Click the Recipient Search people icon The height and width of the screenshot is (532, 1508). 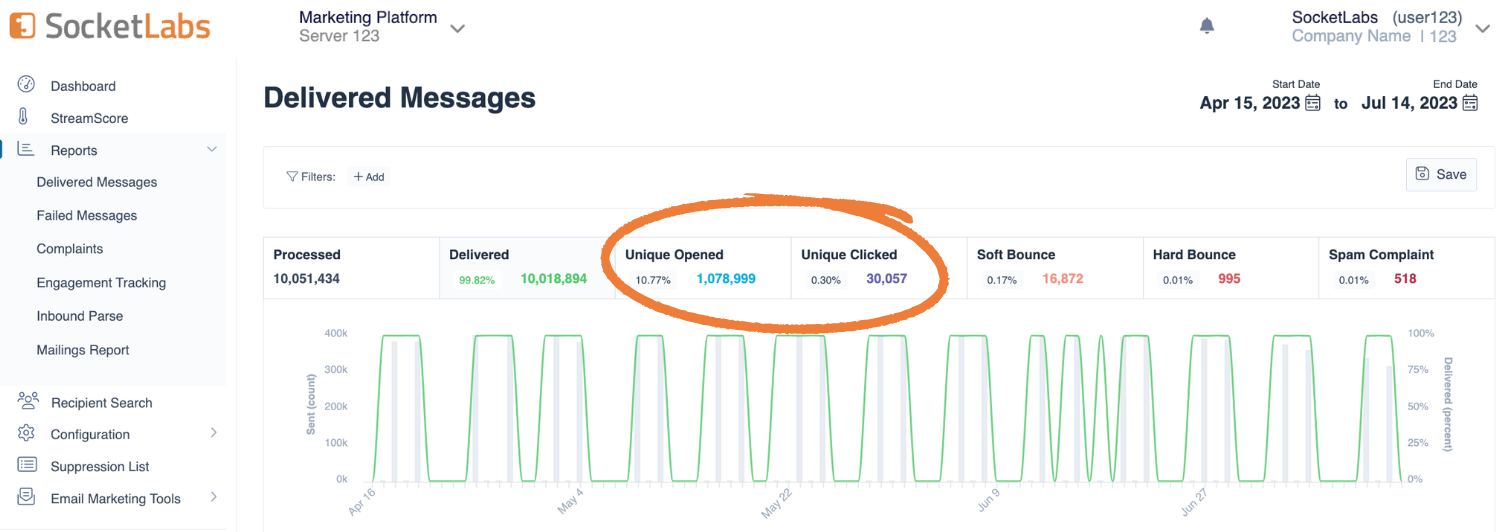[x=28, y=401]
